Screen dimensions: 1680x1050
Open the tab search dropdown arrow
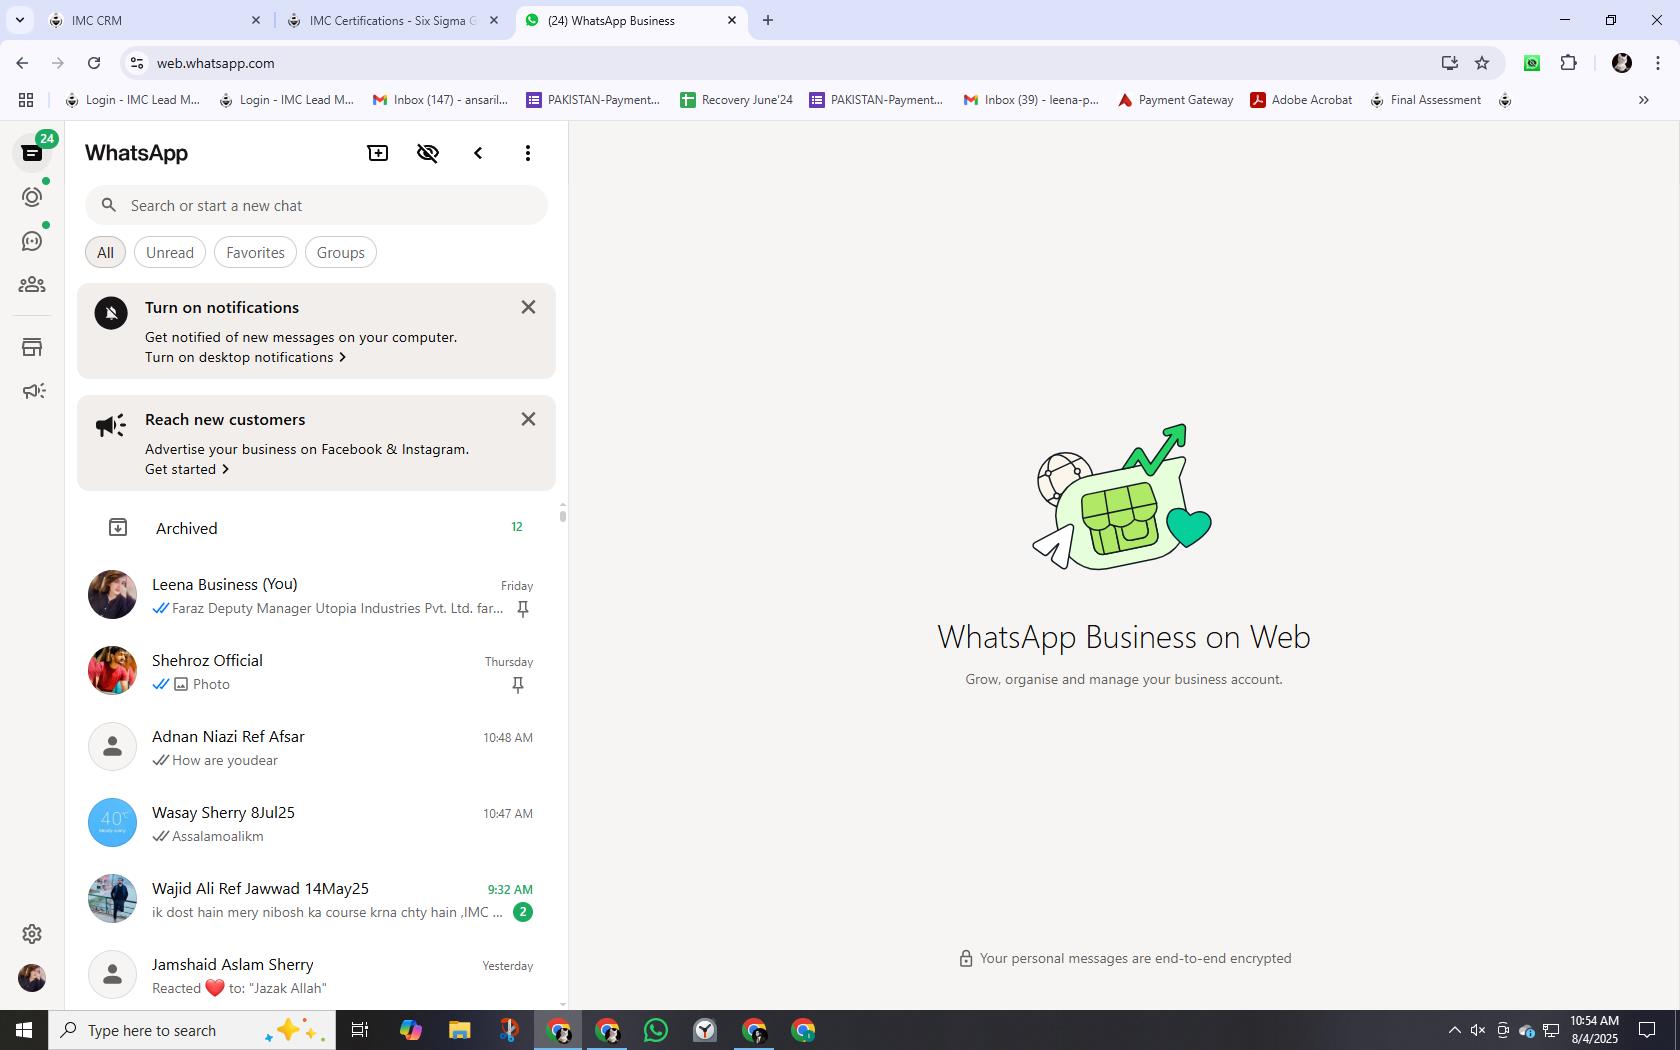[x=19, y=20]
